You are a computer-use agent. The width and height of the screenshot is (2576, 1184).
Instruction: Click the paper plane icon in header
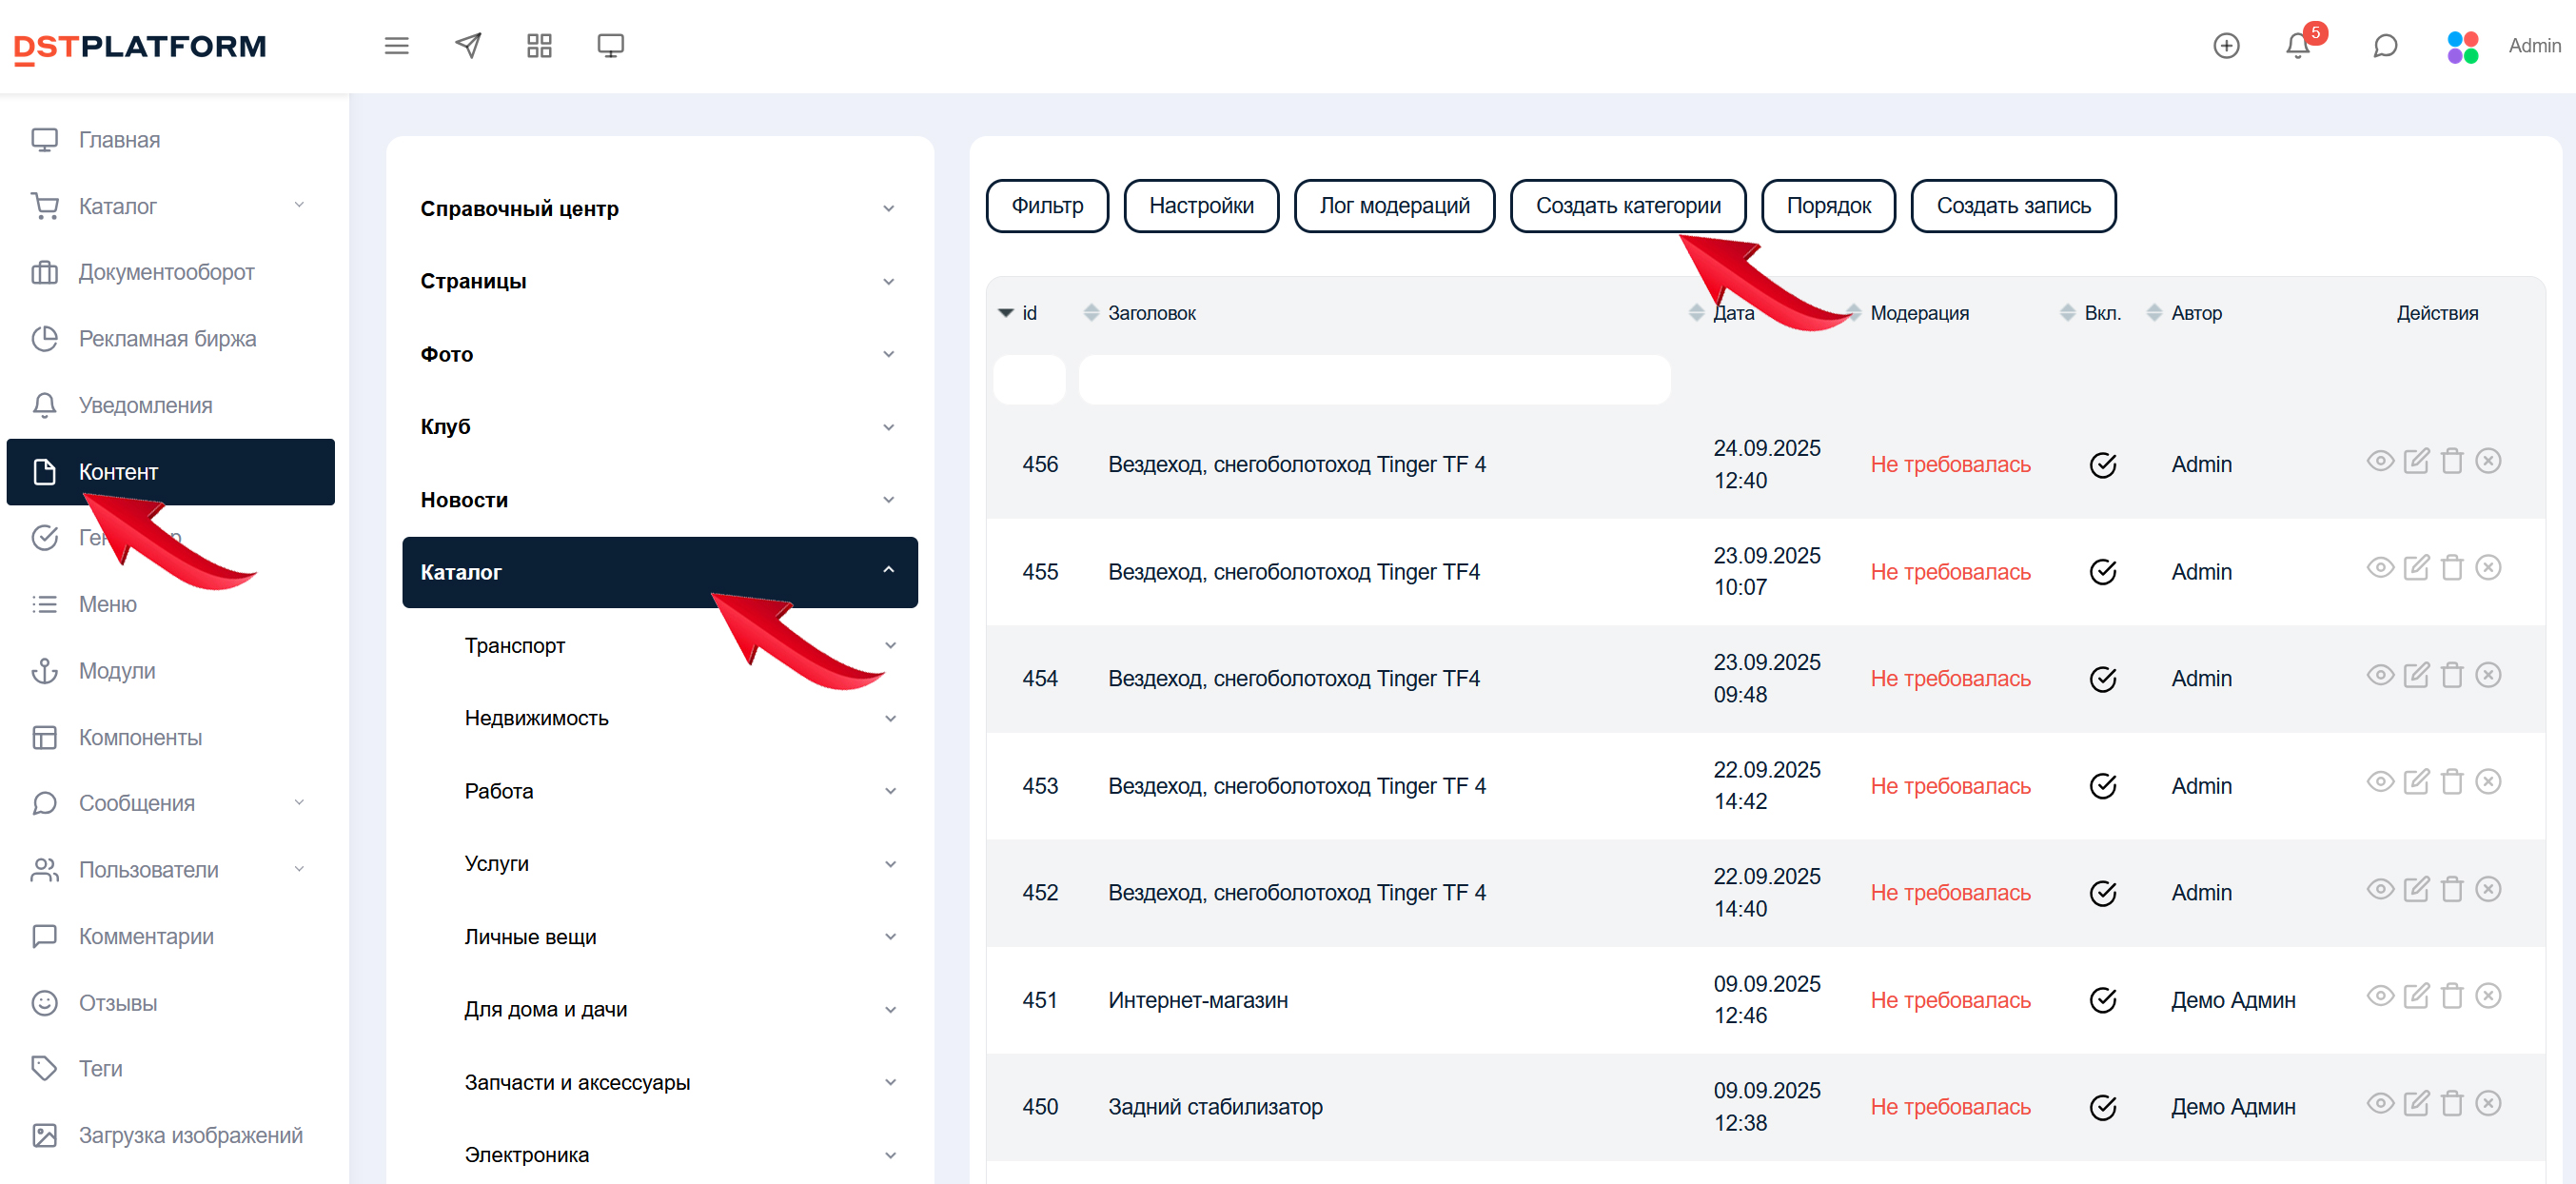click(468, 46)
